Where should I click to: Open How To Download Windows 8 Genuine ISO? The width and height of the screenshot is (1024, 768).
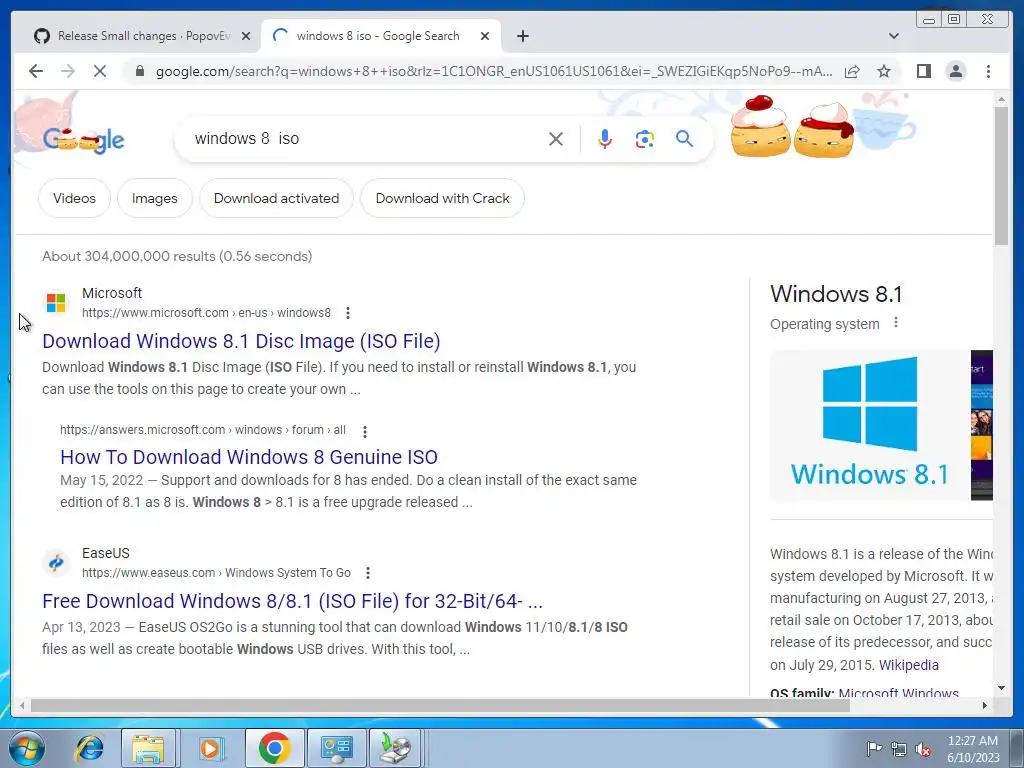(249, 456)
